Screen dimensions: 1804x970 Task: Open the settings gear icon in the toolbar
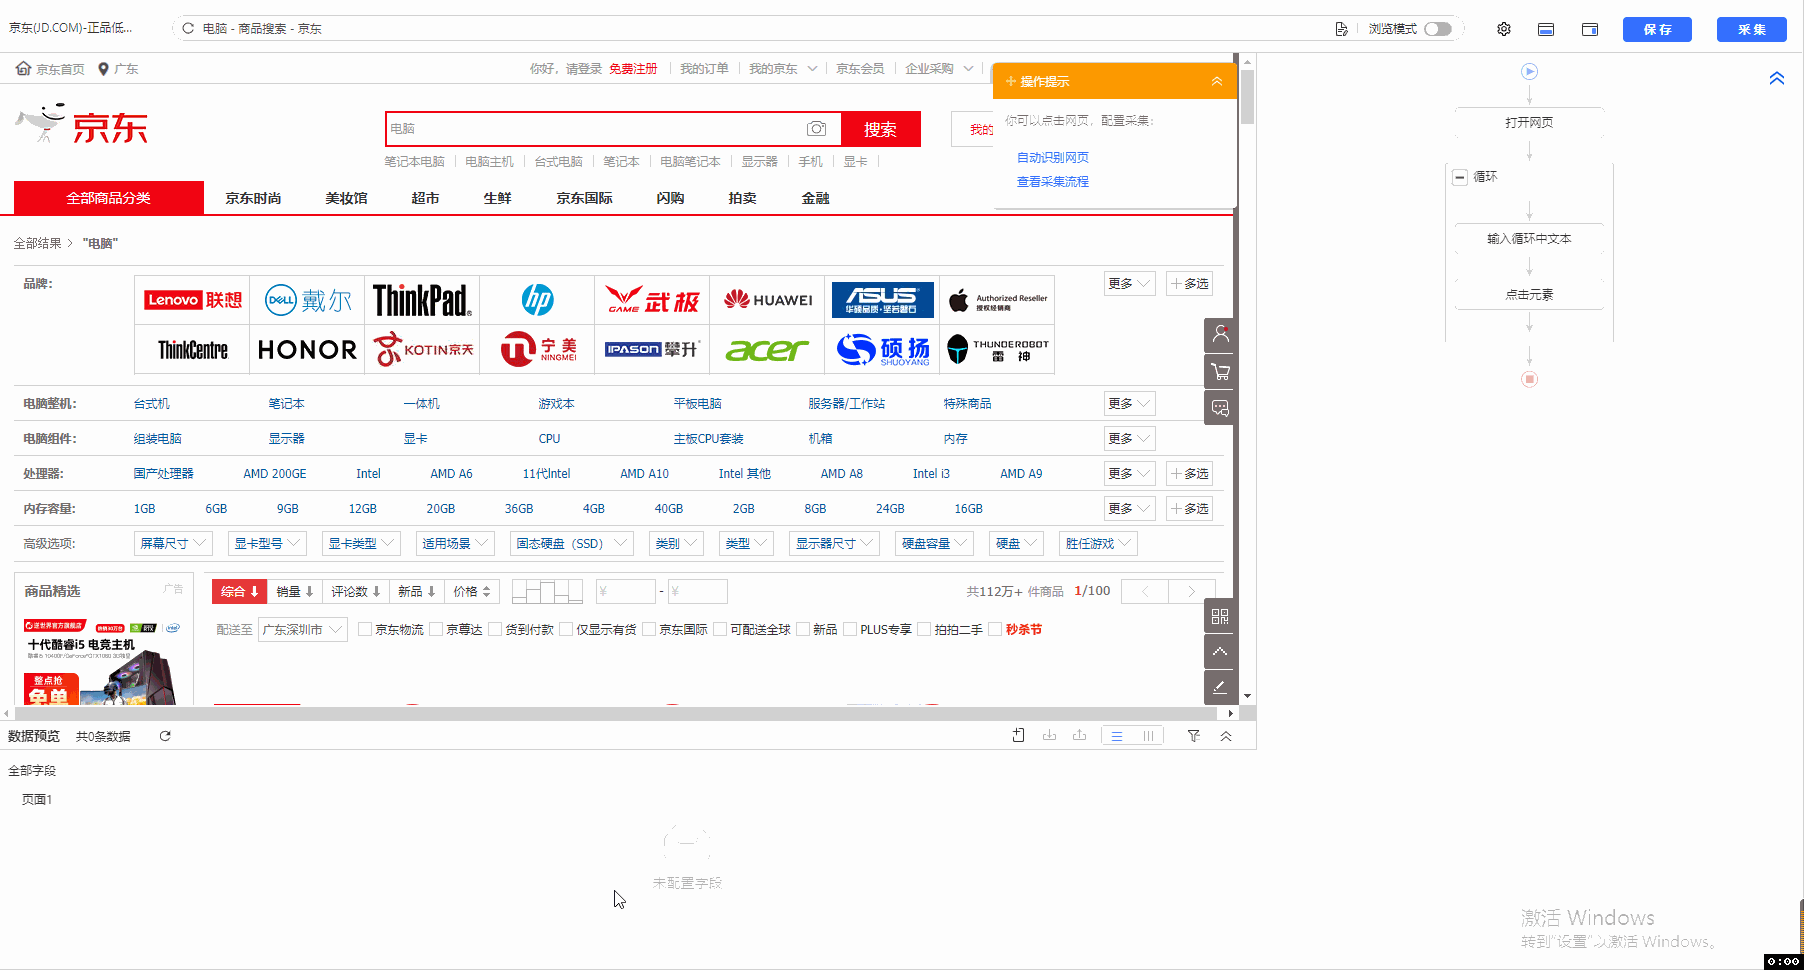(1504, 29)
